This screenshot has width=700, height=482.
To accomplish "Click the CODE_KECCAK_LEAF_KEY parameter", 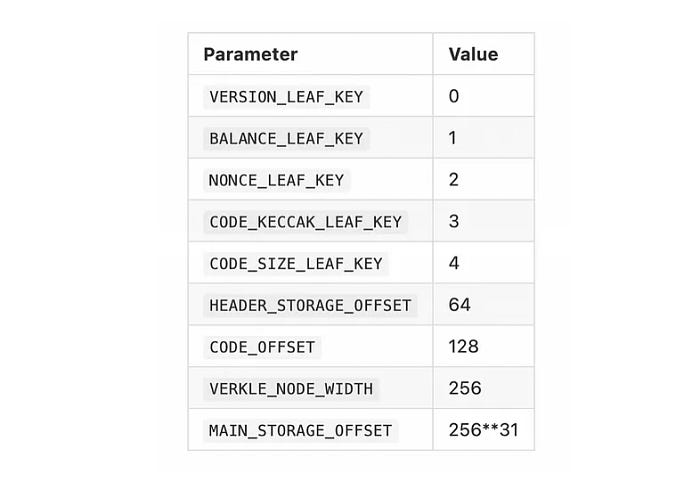I will (x=305, y=222).
